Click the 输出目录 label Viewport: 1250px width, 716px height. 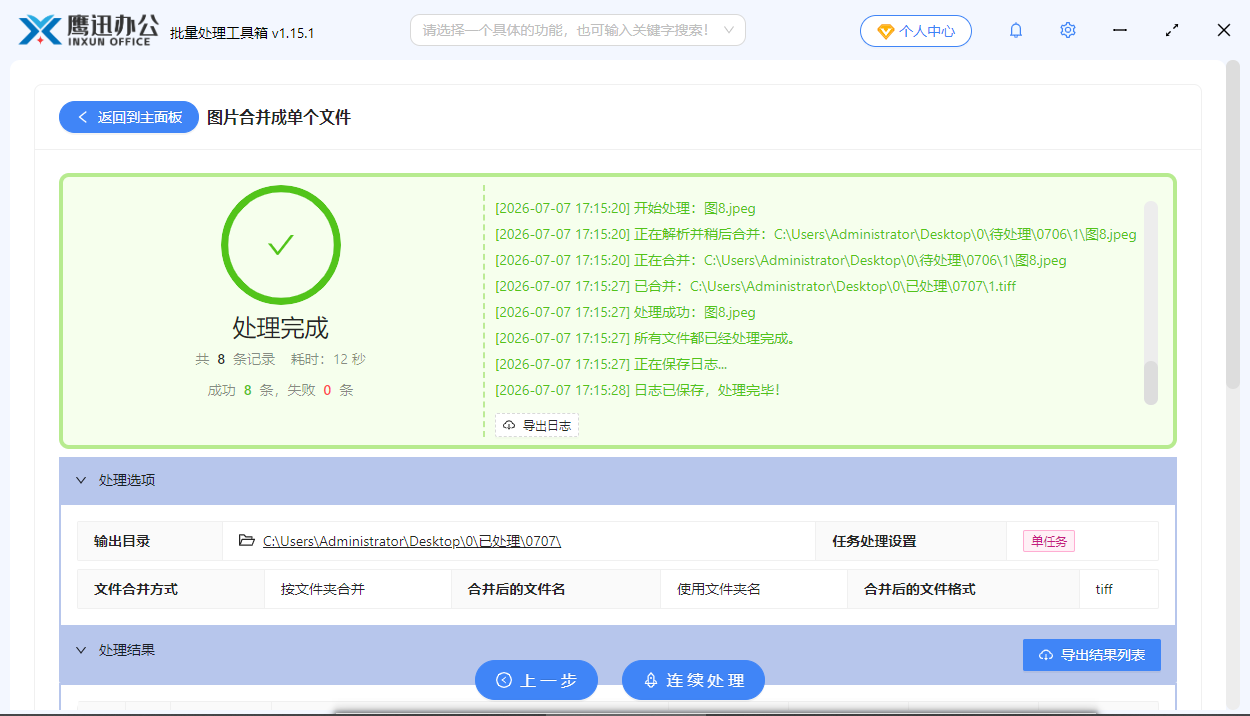(122, 541)
